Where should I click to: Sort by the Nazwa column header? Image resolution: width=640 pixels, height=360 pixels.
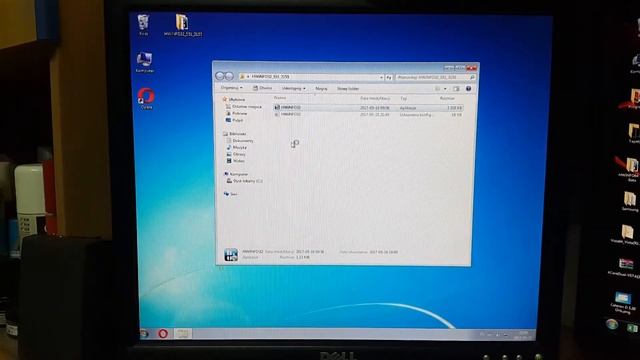click(x=280, y=98)
